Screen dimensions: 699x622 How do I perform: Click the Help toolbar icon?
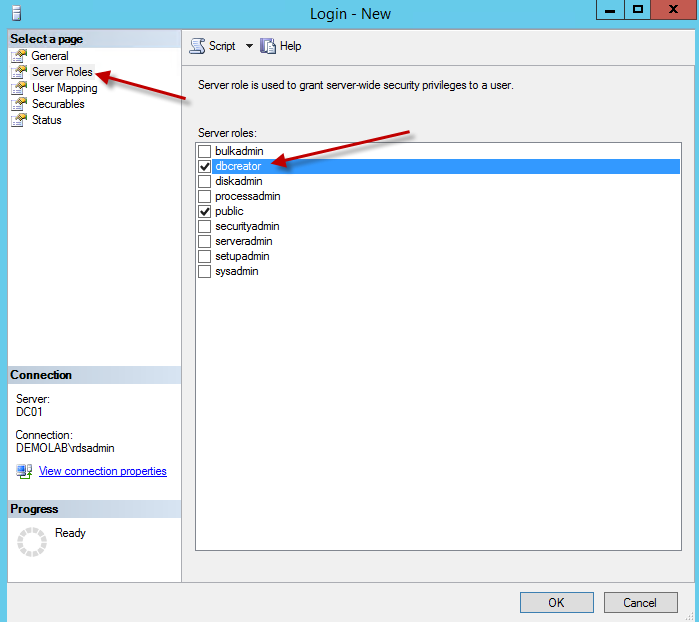268,46
